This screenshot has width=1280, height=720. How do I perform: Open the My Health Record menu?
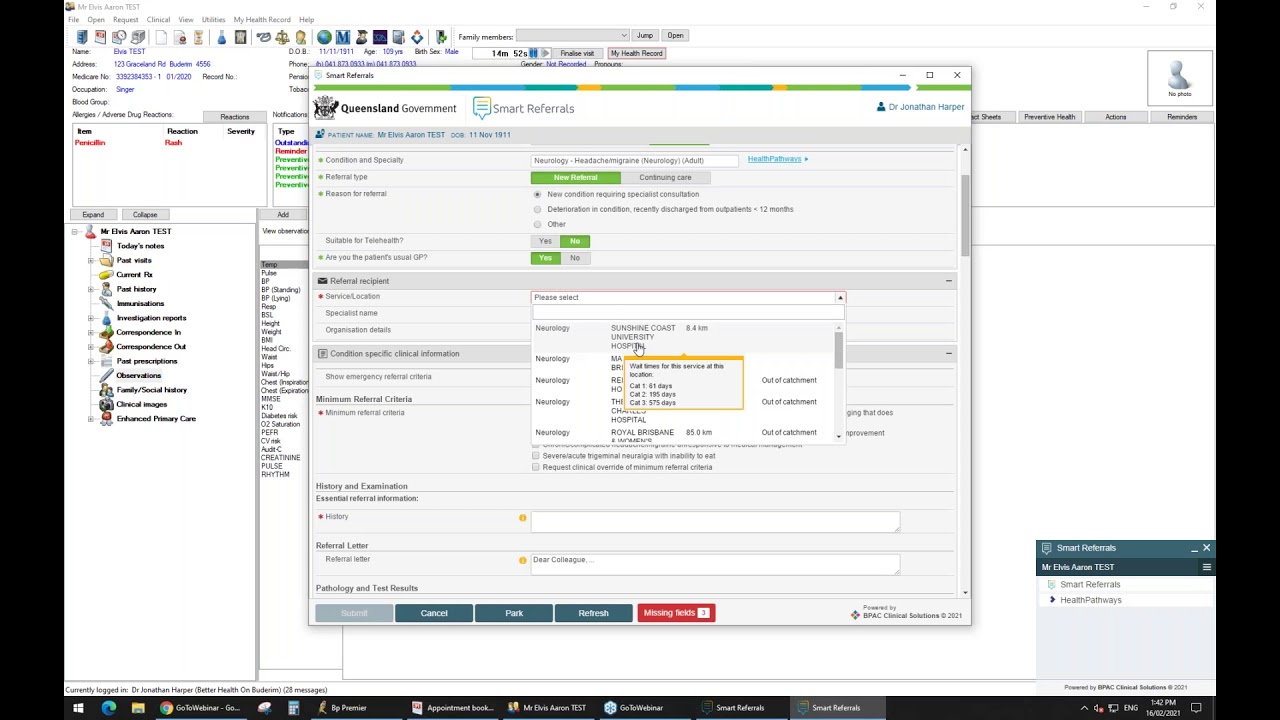tap(262, 20)
